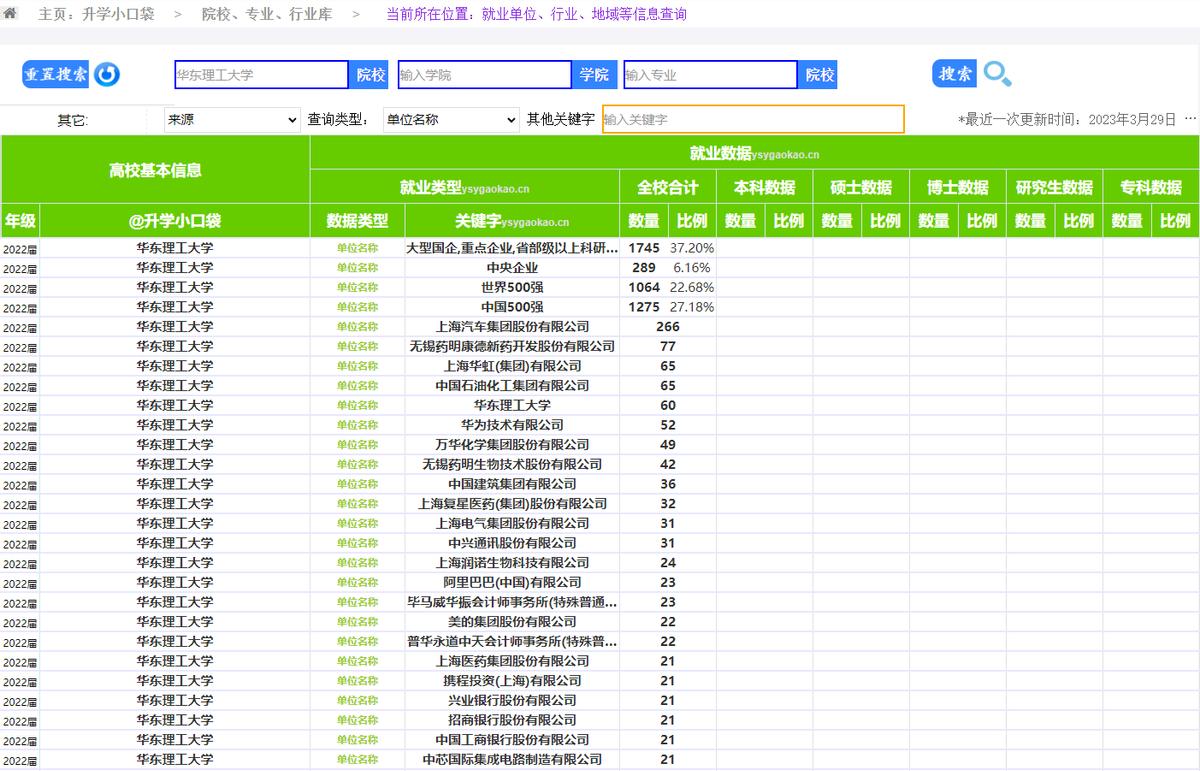1200x771 pixels.
Task: Click the 6.16% ratio value
Action: 692,268
